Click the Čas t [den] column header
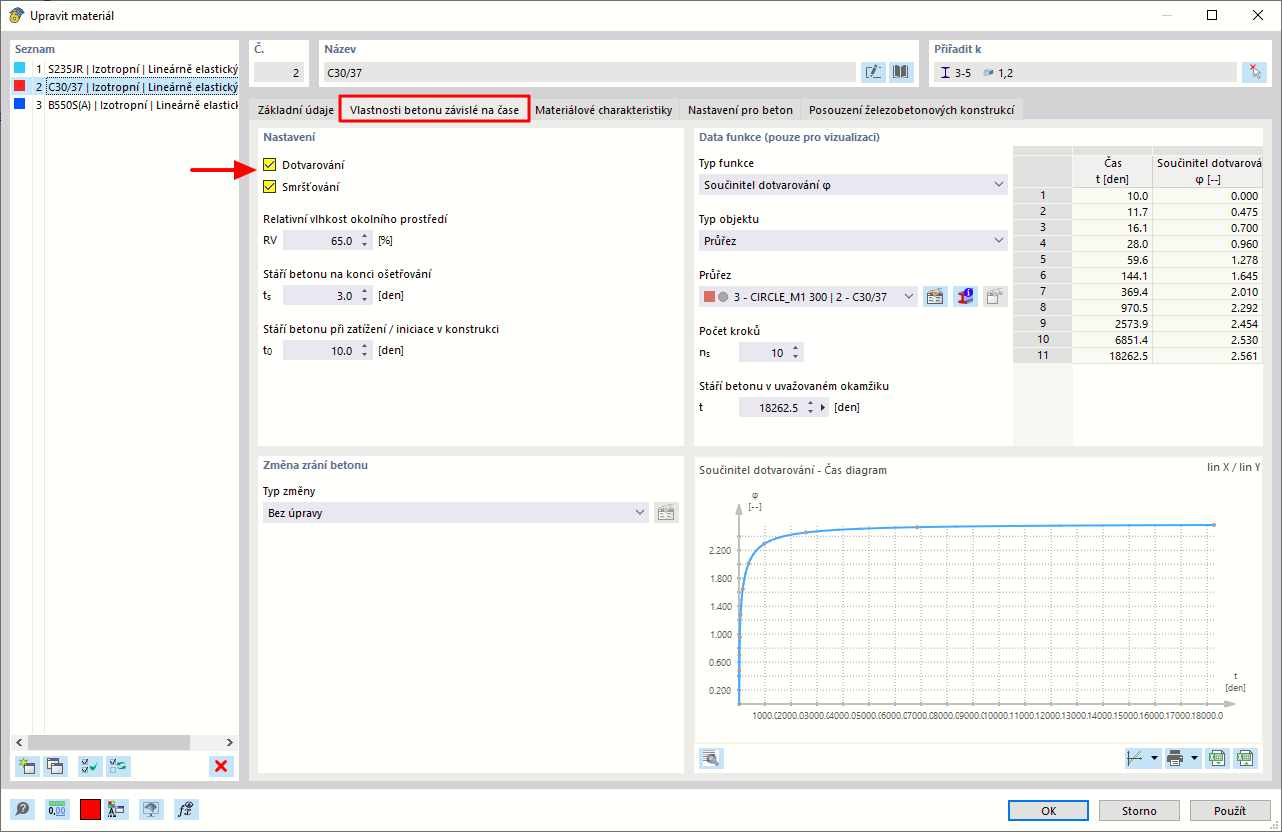This screenshot has width=1282, height=832. 1112,172
